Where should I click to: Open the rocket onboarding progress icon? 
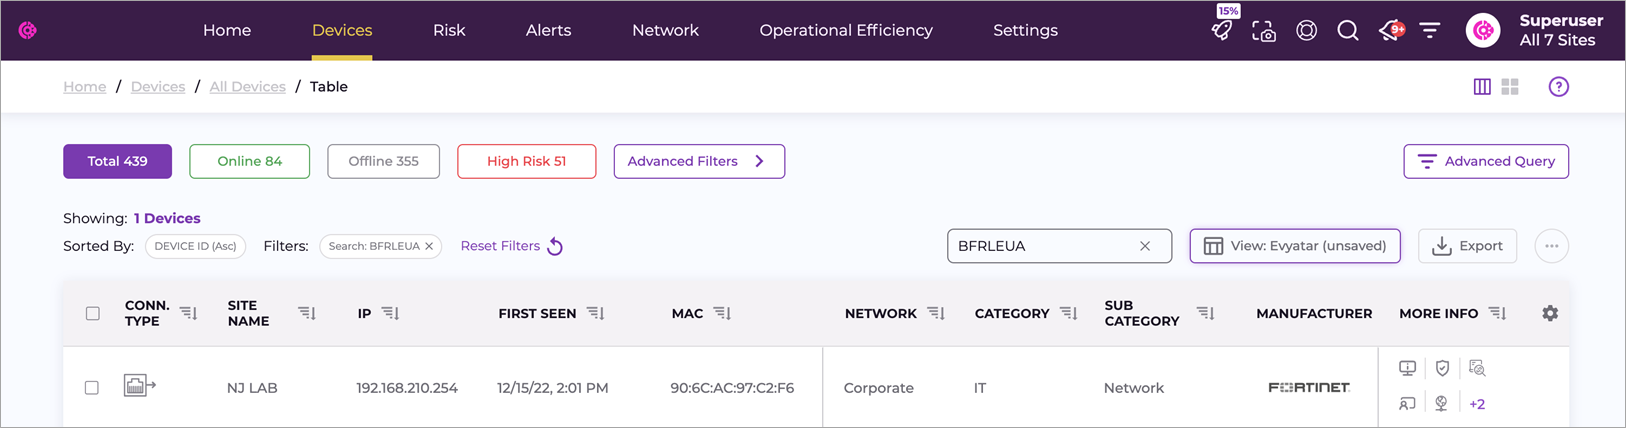[x=1222, y=30]
